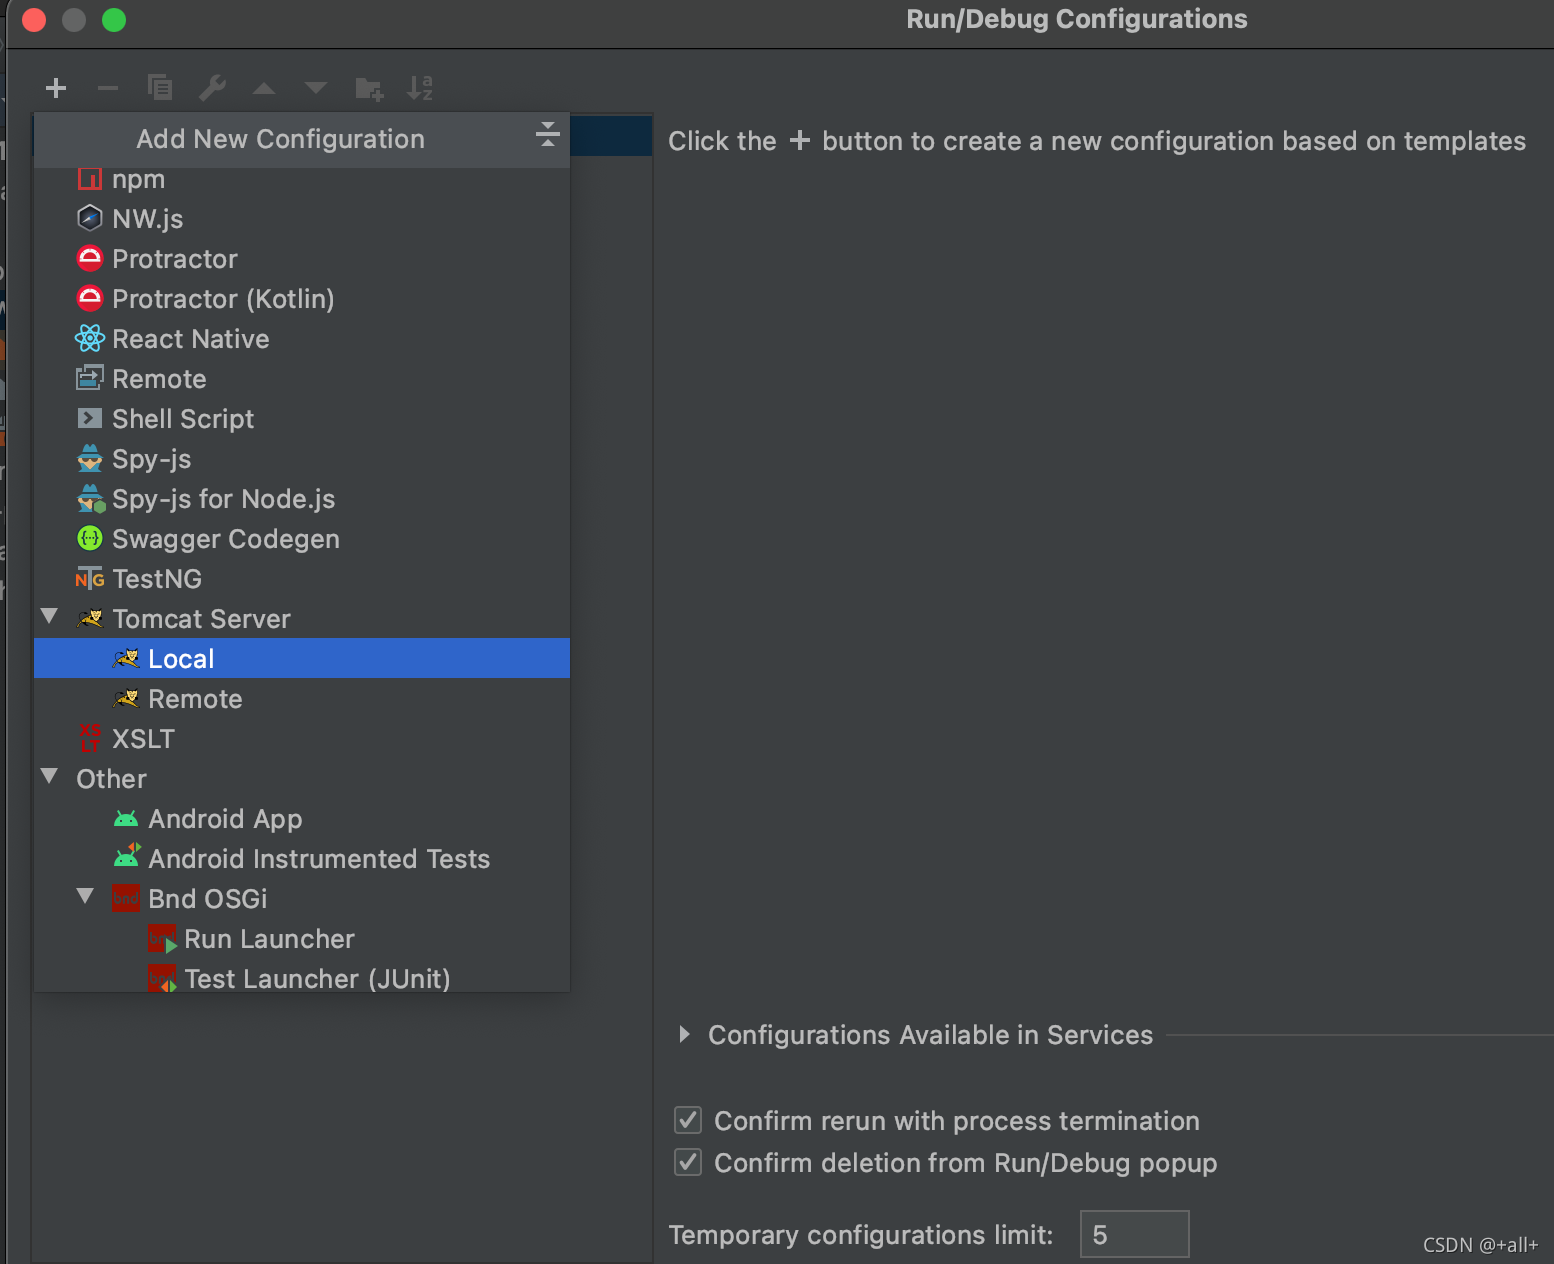Viewport: 1554px width, 1264px height.
Task: Toggle Confirm rerun with process termination
Action: click(688, 1120)
